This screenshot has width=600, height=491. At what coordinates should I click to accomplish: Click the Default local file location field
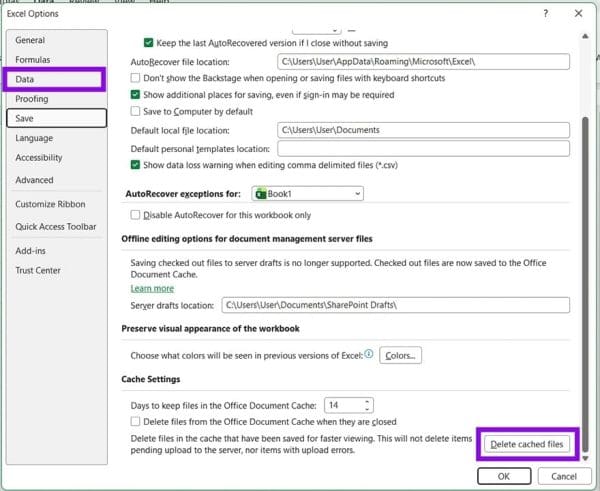tap(423, 130)
